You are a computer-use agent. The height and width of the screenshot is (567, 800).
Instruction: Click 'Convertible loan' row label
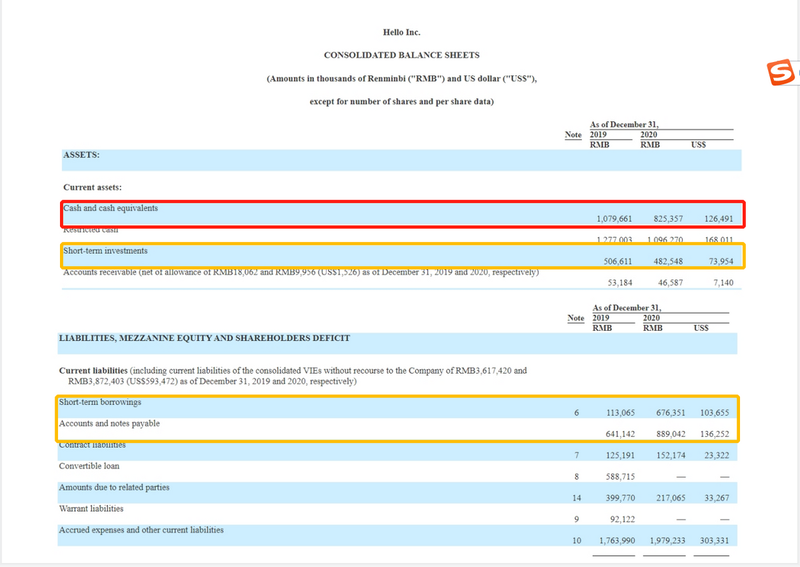[89, 466]
